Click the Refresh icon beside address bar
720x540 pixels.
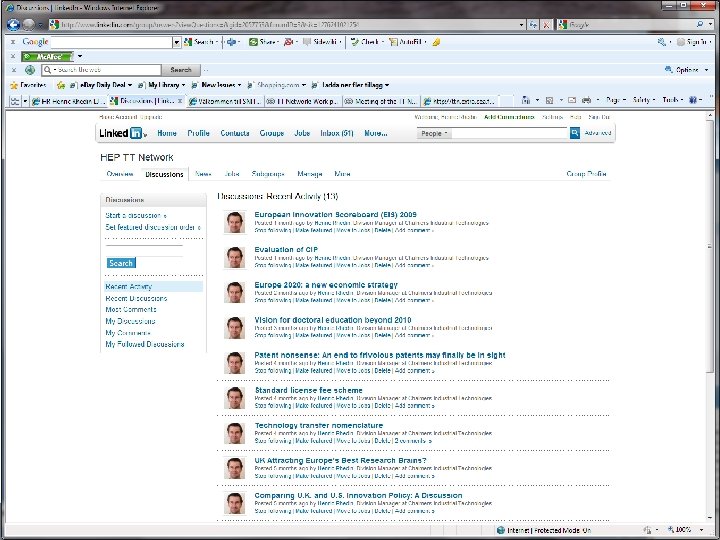[533, 25]
